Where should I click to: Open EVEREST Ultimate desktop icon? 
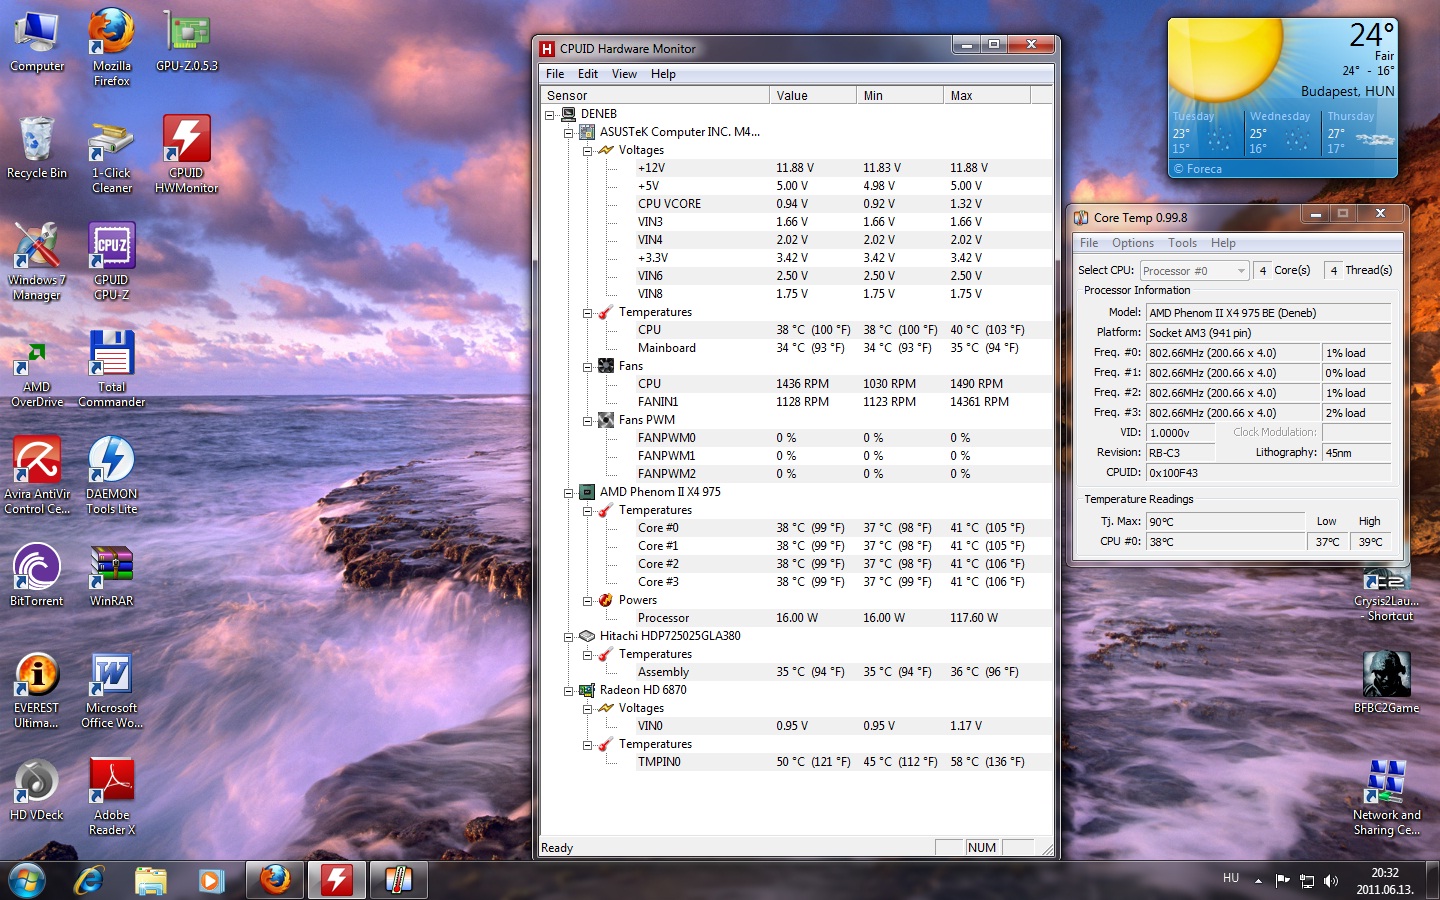tap(37, 690)
